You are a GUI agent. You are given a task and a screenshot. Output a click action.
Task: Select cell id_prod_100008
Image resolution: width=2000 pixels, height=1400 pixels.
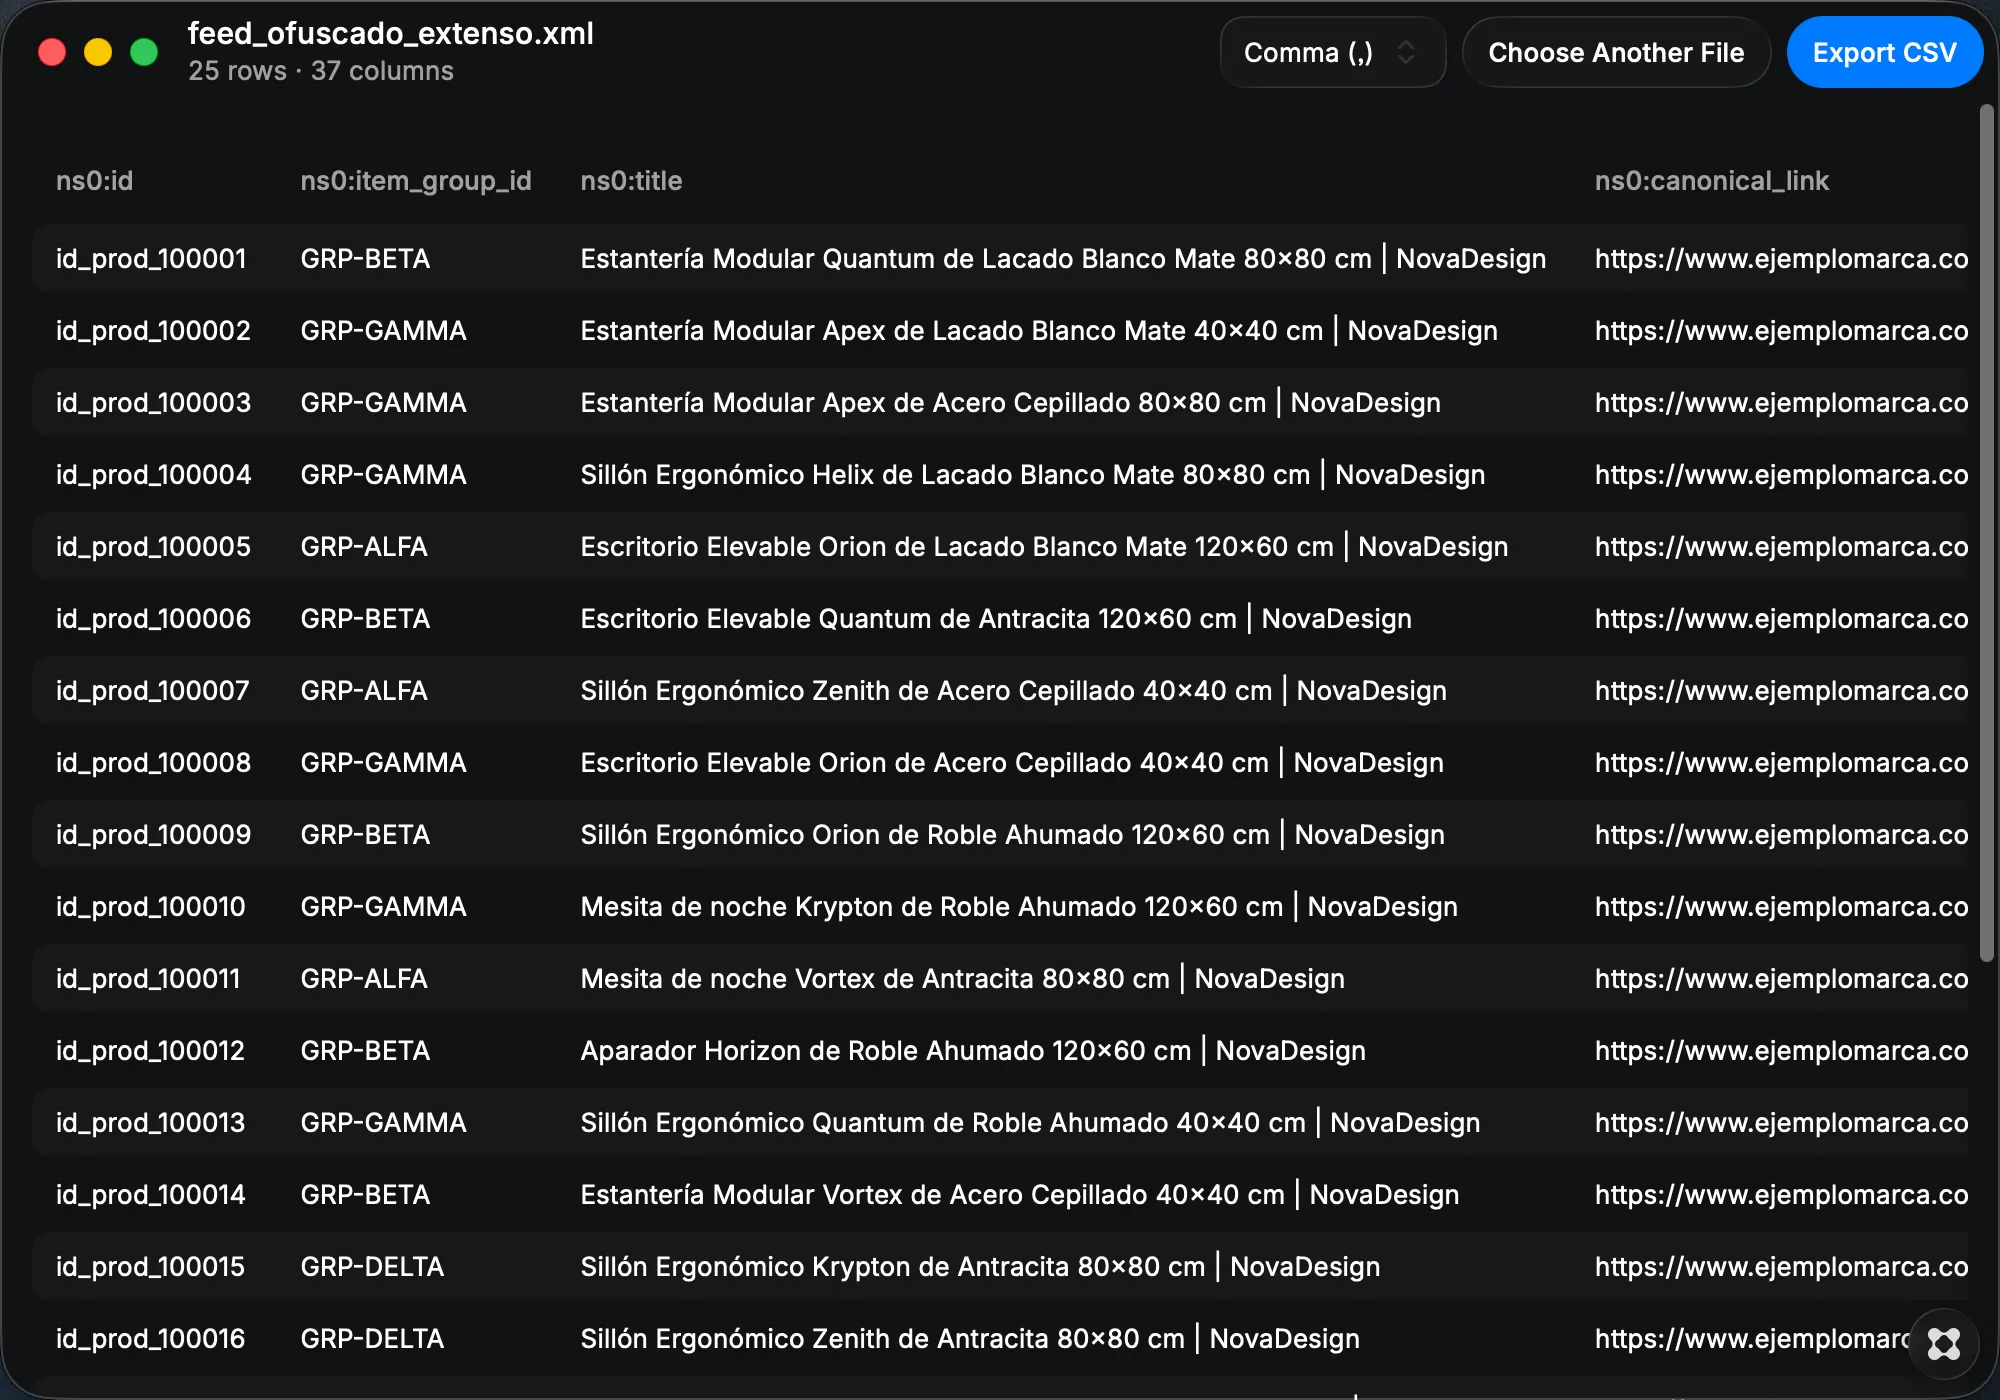[153, 763]
